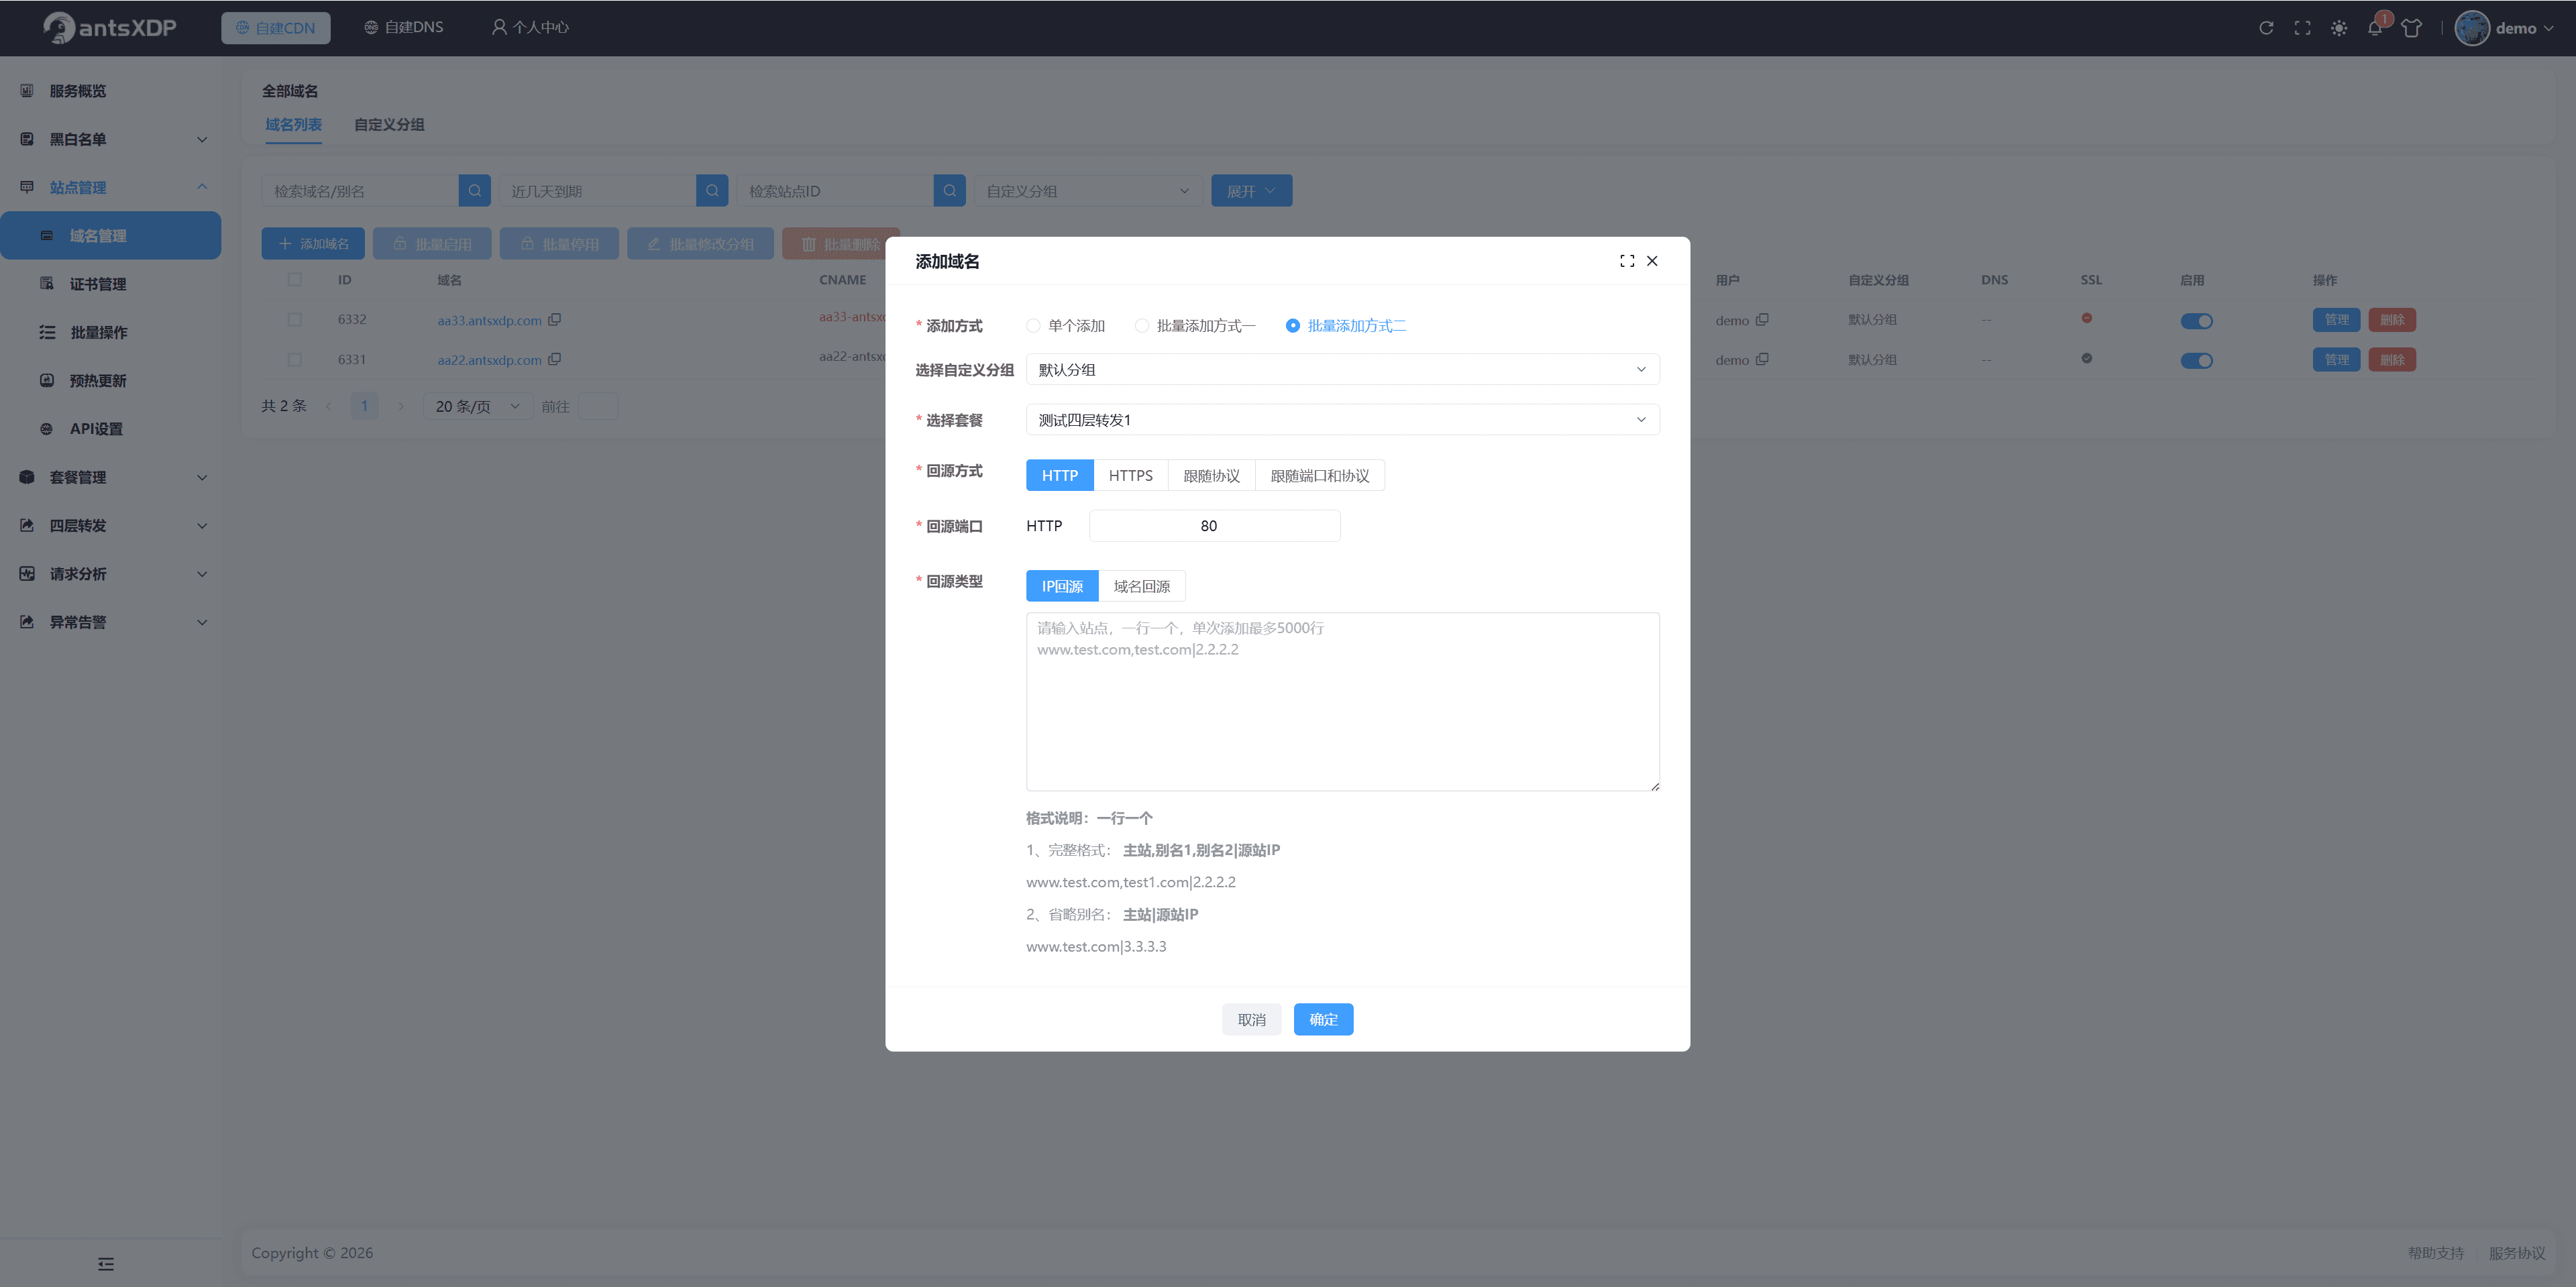
Task: Open aa33.antsxdp.com domain link
Action: pos(489,321)
